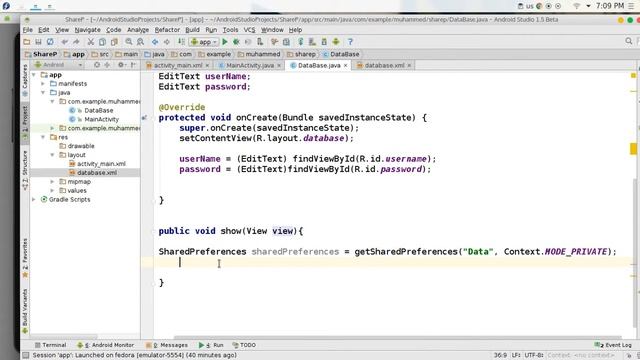Screen dimensions: 640x360
Task: Click the navigate Back arrow icon
Action: (155, 42)
